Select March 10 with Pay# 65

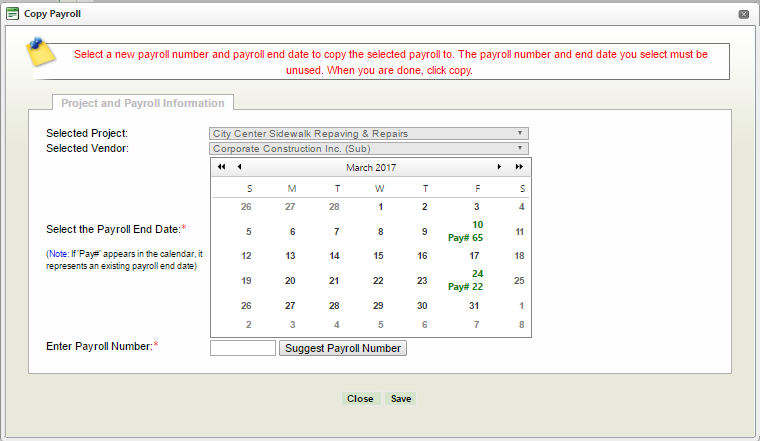pos(477,231)
